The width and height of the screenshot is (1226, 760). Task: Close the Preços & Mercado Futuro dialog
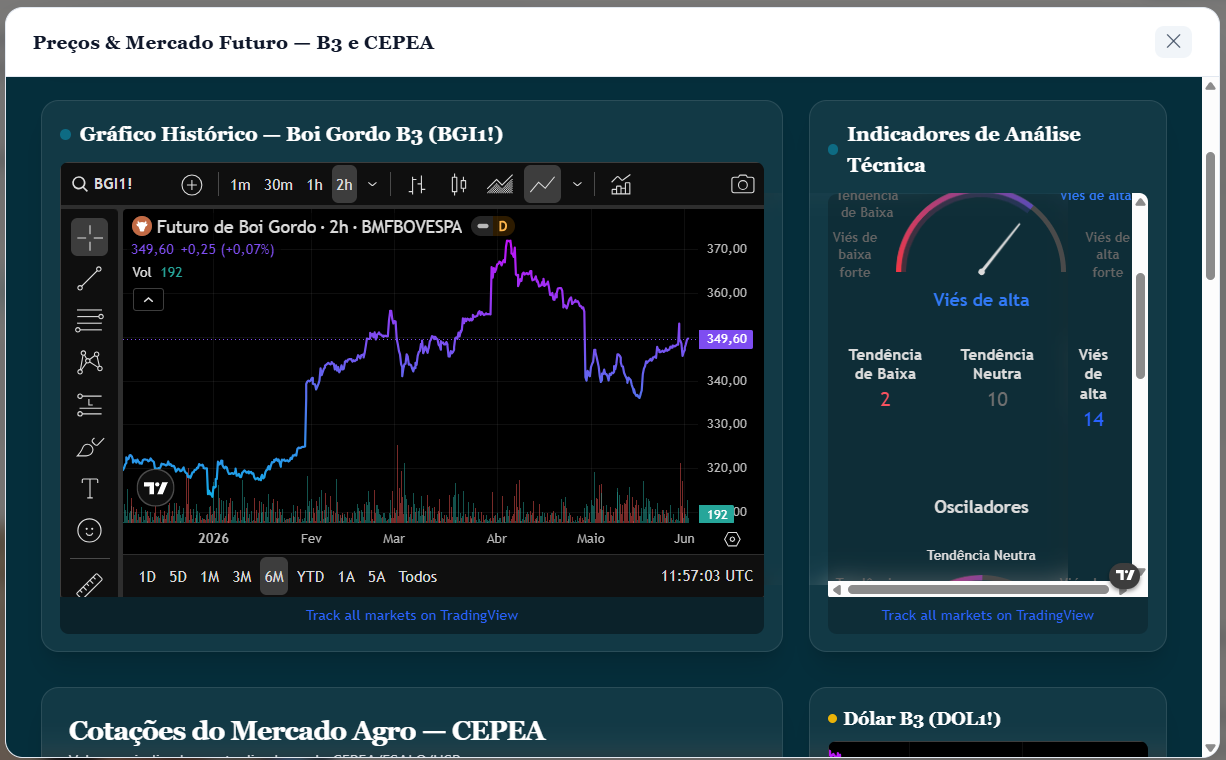[1173, 42]
